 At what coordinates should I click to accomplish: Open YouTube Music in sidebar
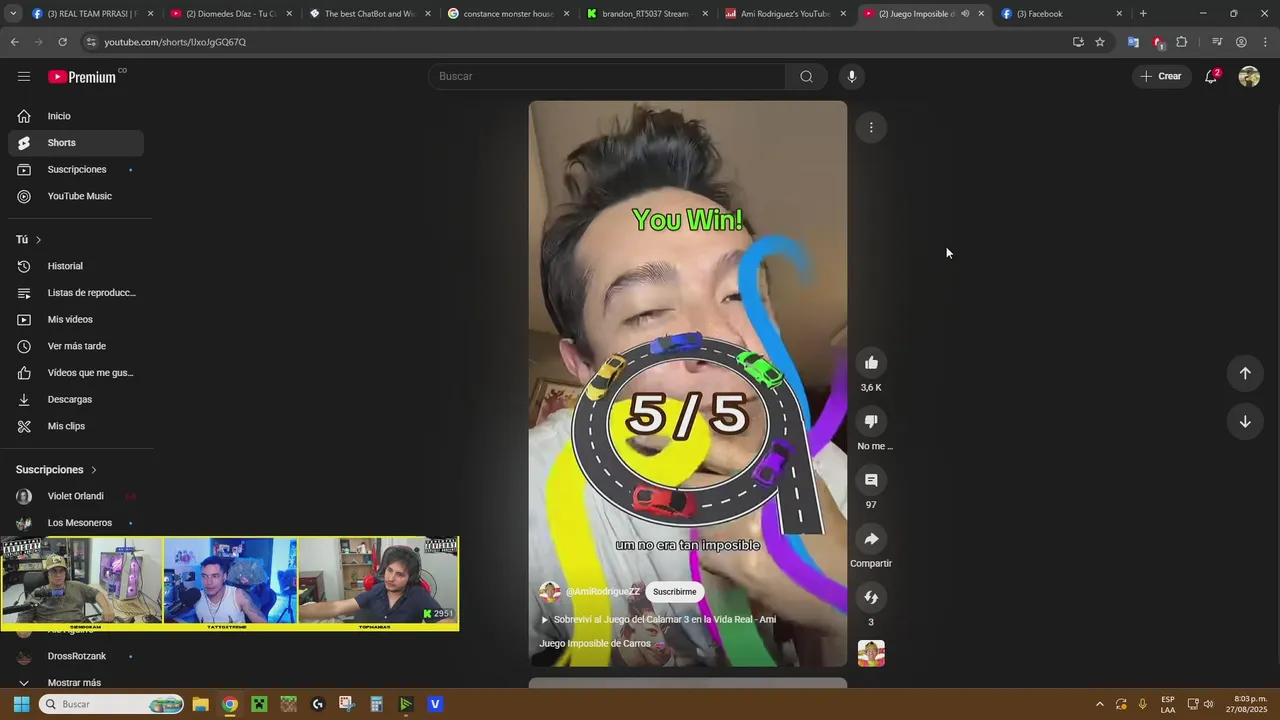(x=76, y=196)
